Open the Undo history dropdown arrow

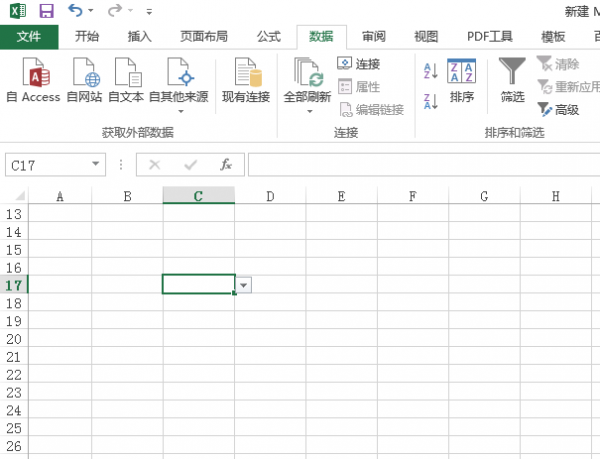coord(91,11)
